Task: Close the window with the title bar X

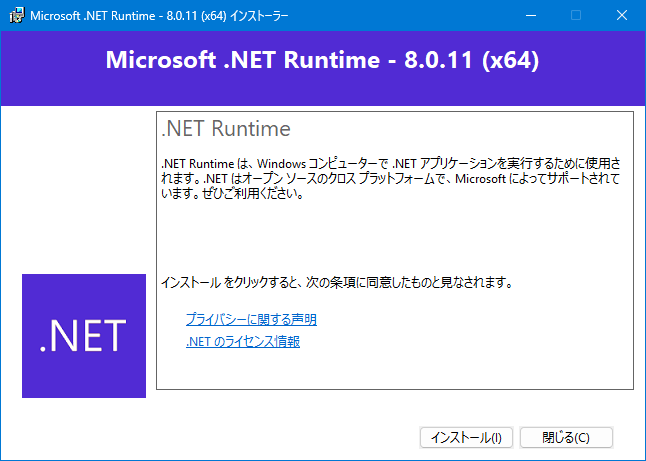Action: pyautogui.click(x=622, y=16)
